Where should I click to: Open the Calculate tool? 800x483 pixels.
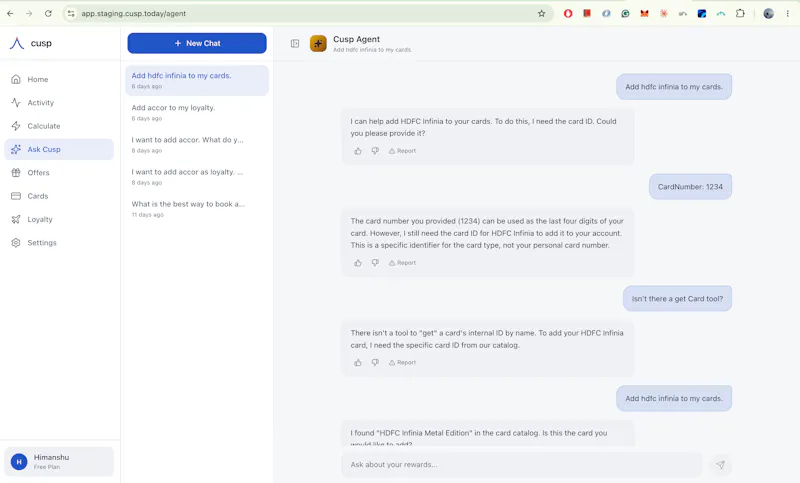pyautogui.click(x=59, y=126)
